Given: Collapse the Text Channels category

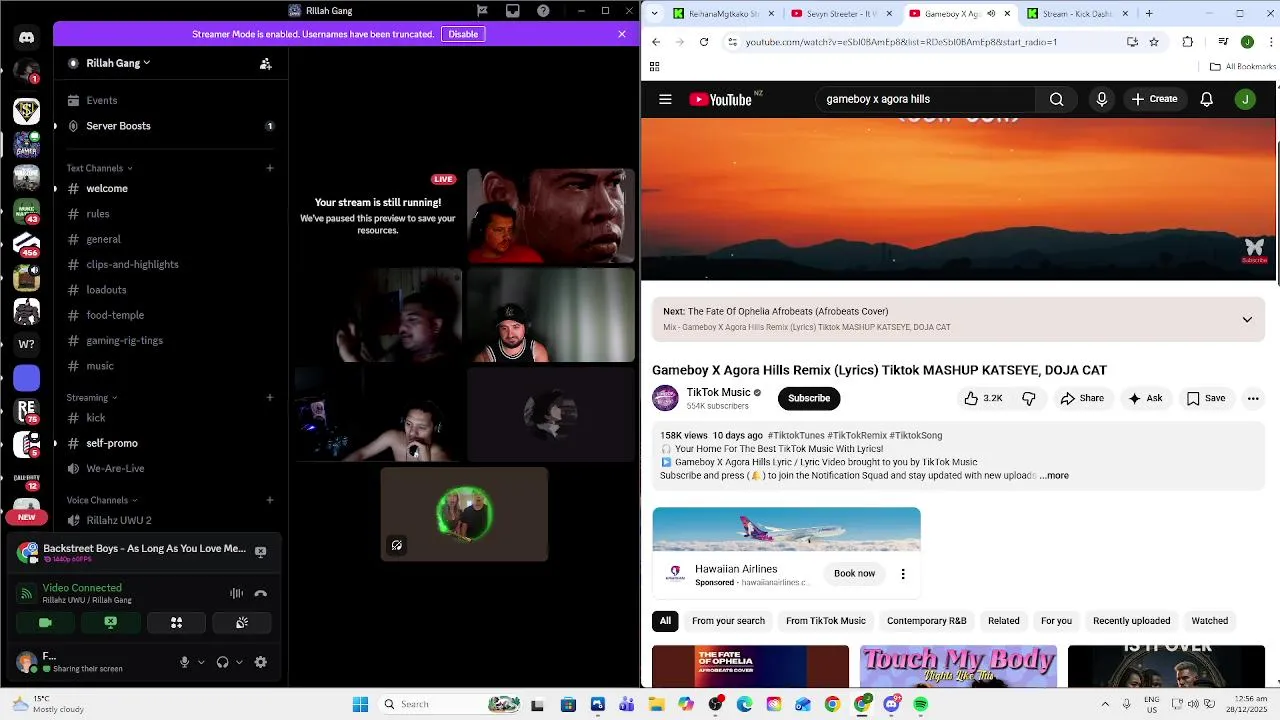Looking at the screenshot, I should coord(99,168).
